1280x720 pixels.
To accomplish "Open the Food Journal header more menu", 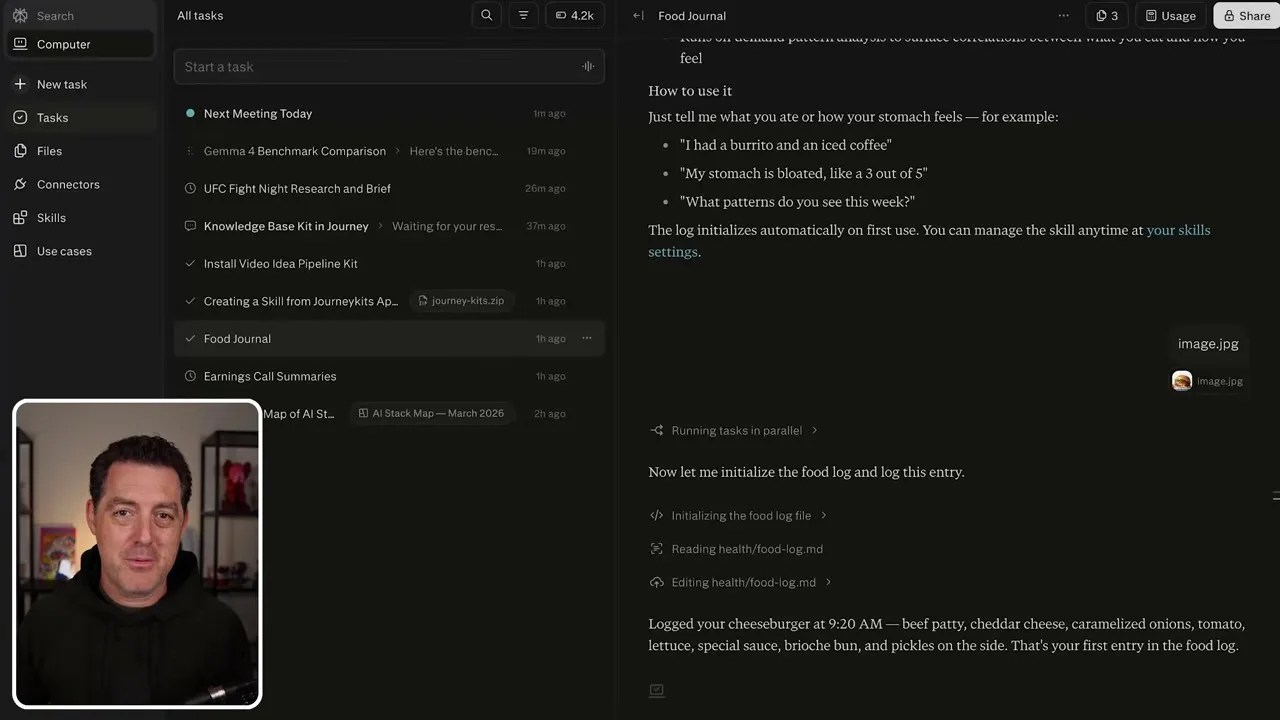I will (x=1063, y=15).
